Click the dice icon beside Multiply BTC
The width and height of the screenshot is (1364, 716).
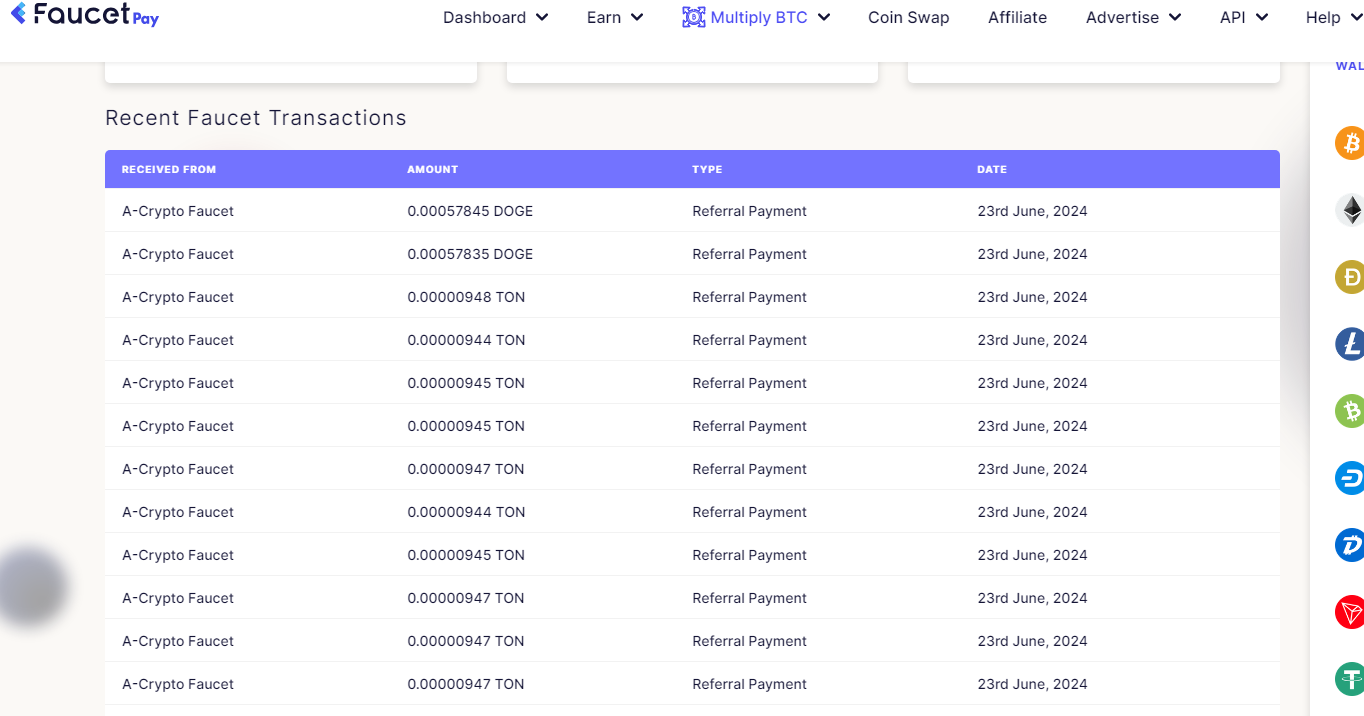[x=693, y=17]
